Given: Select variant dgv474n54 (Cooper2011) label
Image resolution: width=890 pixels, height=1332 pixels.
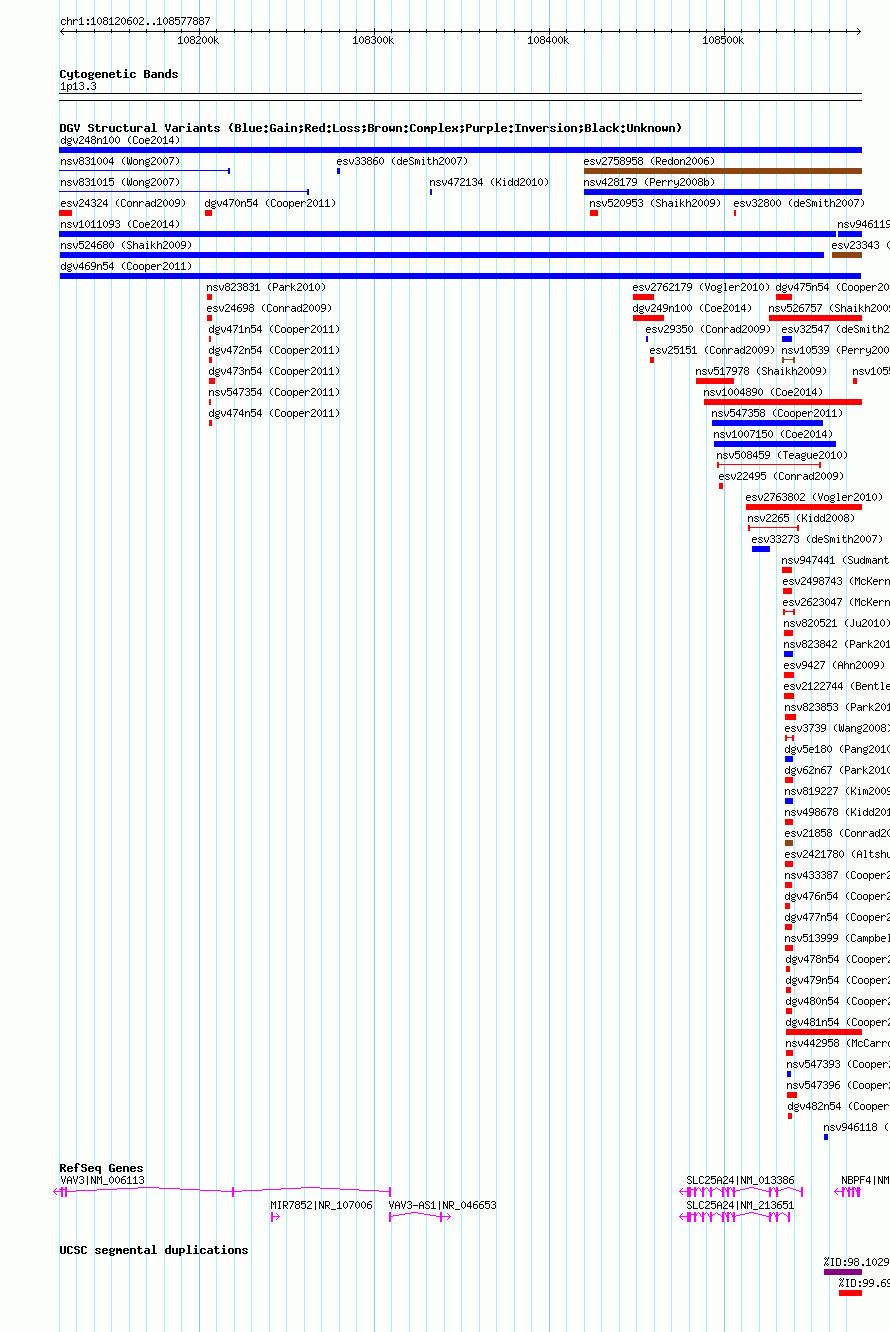Looking at the screenshot, I should tap(274, 413).
